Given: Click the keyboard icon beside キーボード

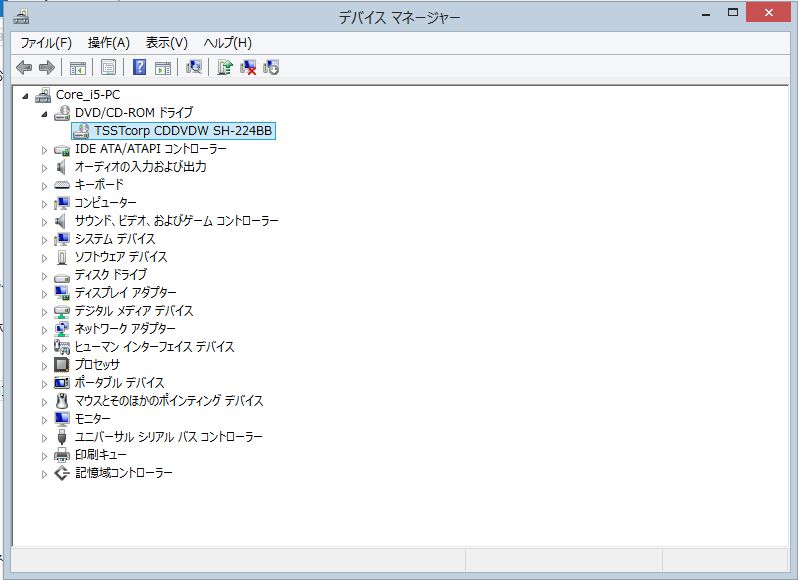Looking at the screenshot, I should pyautogui.click(x=62, y=185).
